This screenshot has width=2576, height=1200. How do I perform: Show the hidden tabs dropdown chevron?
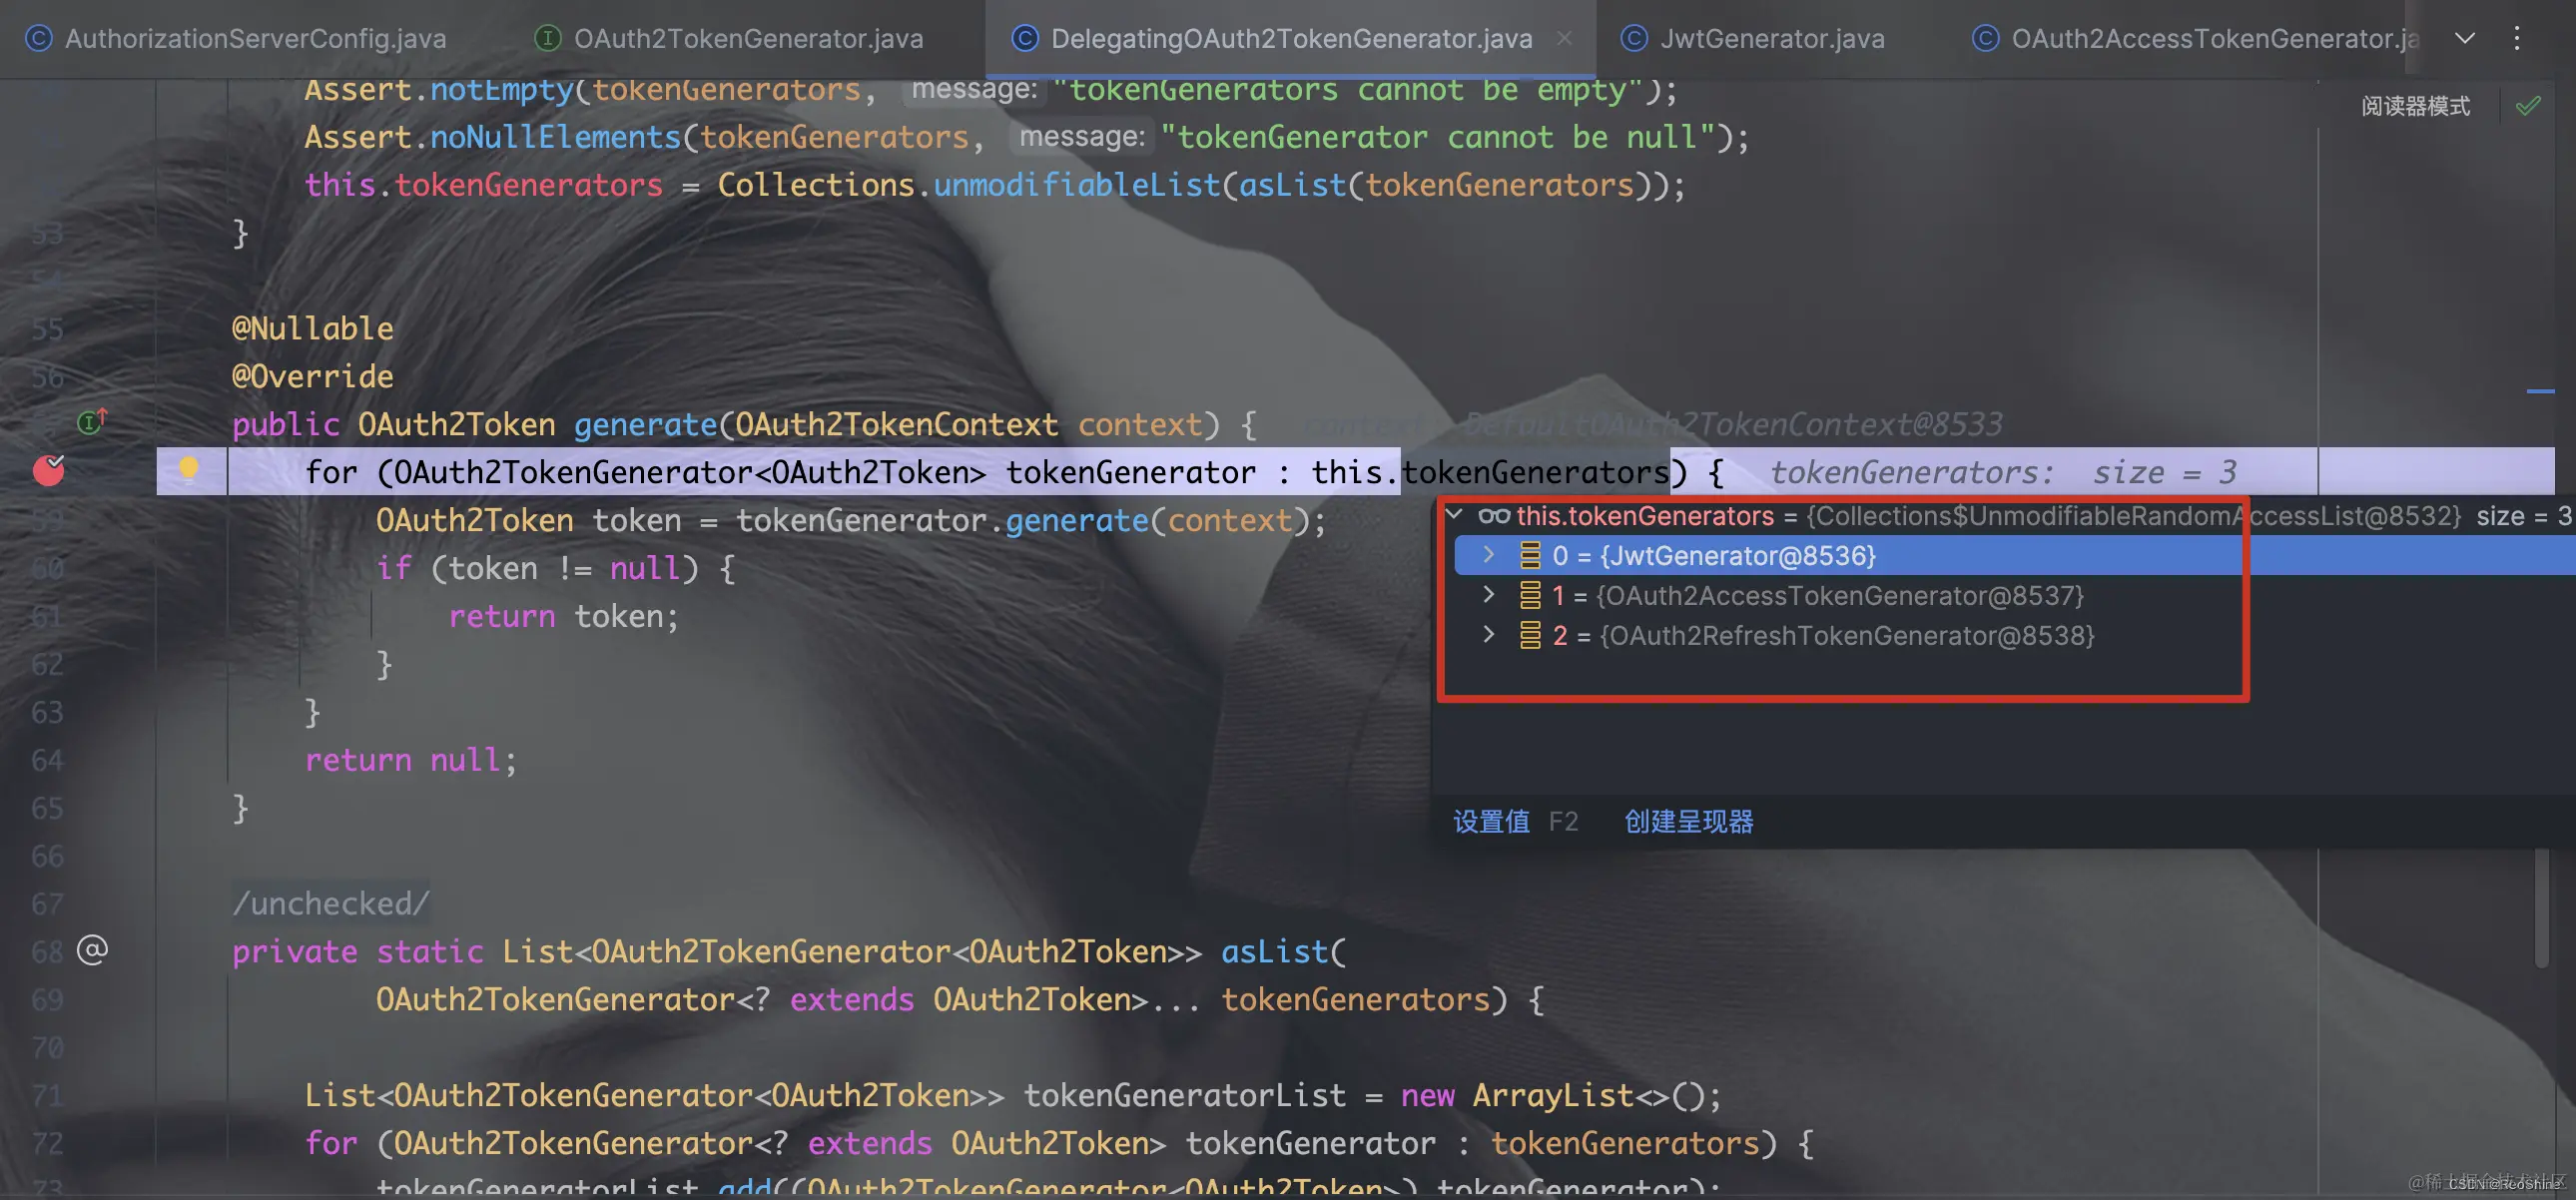pos(2464,38)
